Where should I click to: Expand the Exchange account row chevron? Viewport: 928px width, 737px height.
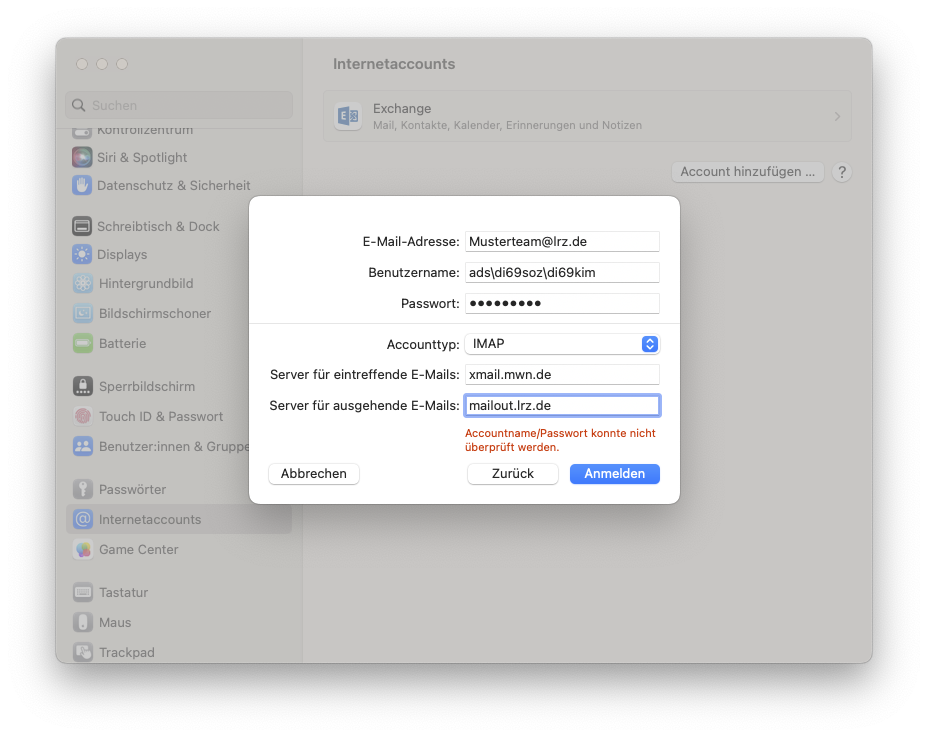click(837, 117)
